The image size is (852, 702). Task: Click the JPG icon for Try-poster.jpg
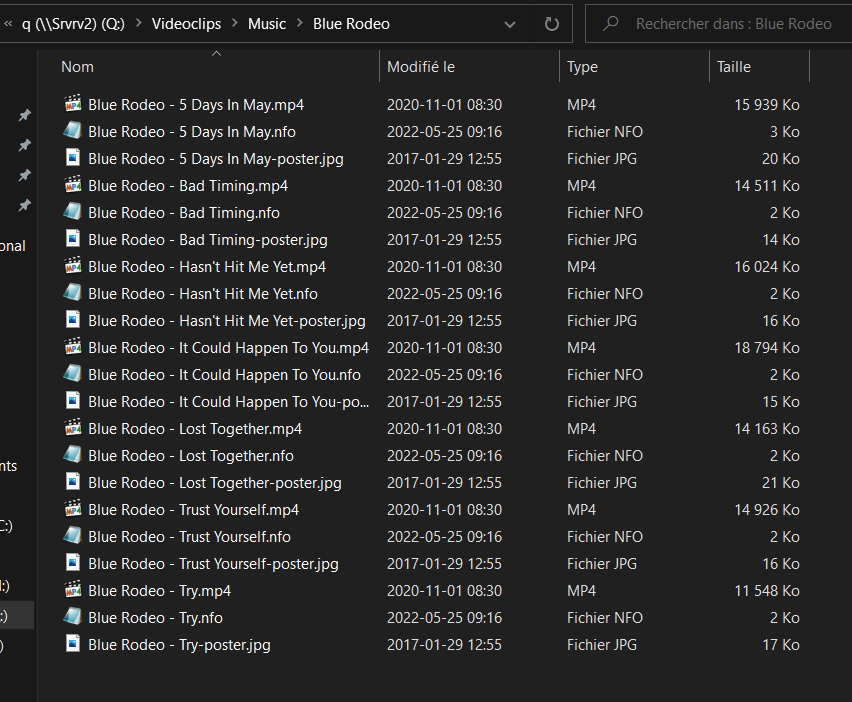point(72,644)
